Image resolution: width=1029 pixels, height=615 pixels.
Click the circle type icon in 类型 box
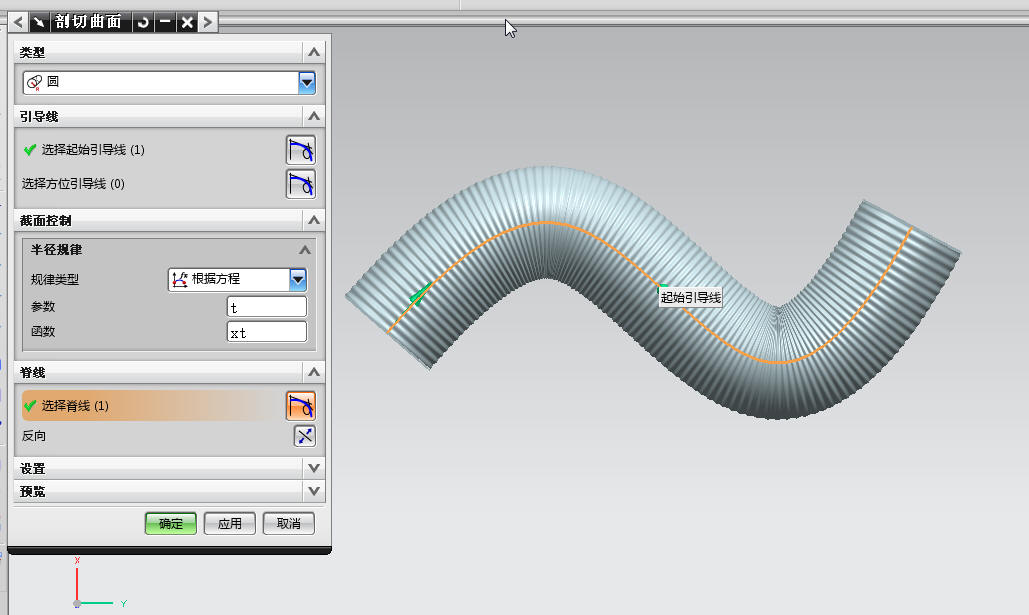pos(34,83)
